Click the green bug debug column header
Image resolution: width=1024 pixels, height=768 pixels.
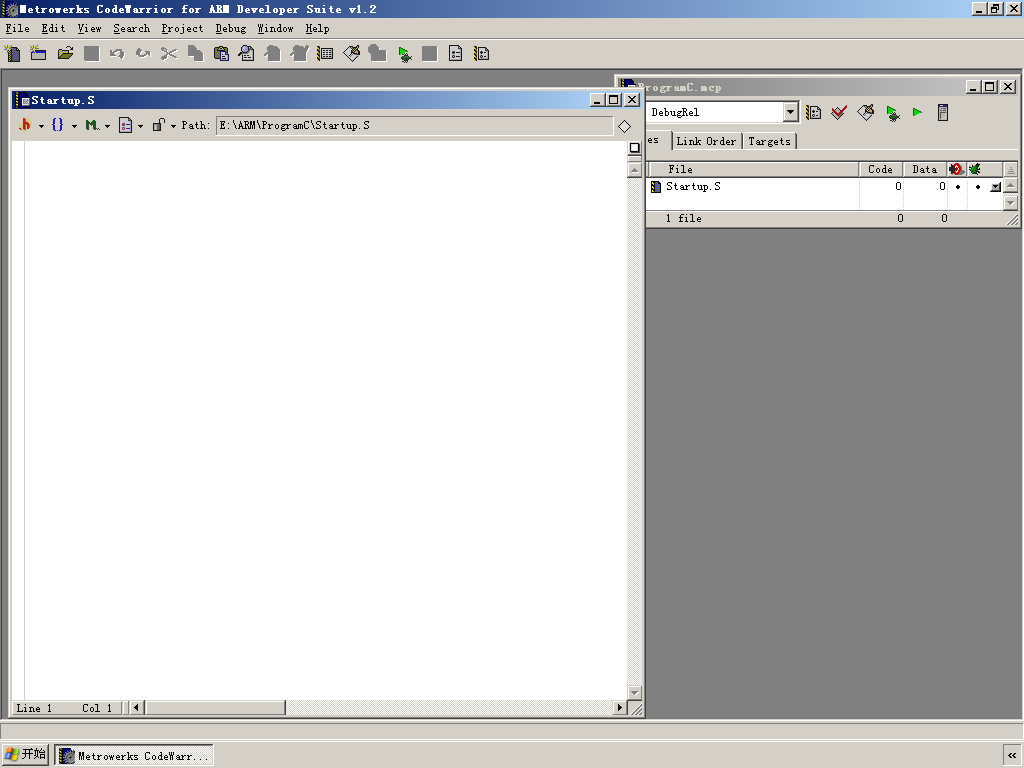click(975, 169)
